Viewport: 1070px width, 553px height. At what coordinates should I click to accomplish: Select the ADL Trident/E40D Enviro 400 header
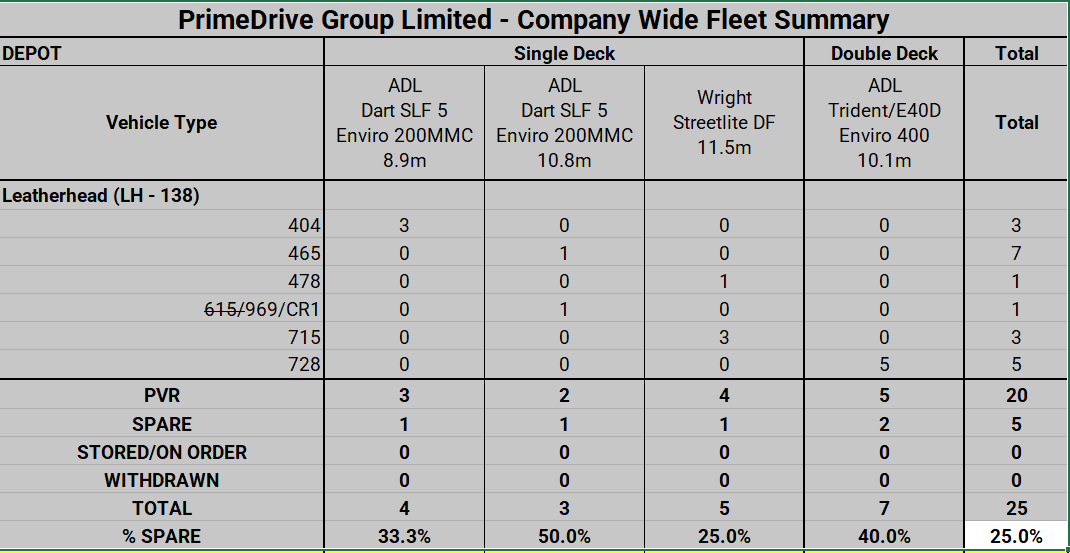point(884,123)
